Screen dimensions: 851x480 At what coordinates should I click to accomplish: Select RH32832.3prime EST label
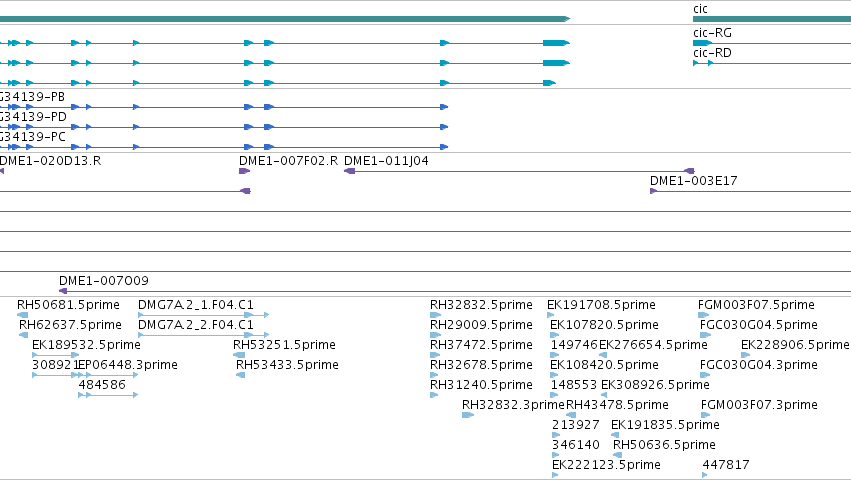[x=513, y=405]
